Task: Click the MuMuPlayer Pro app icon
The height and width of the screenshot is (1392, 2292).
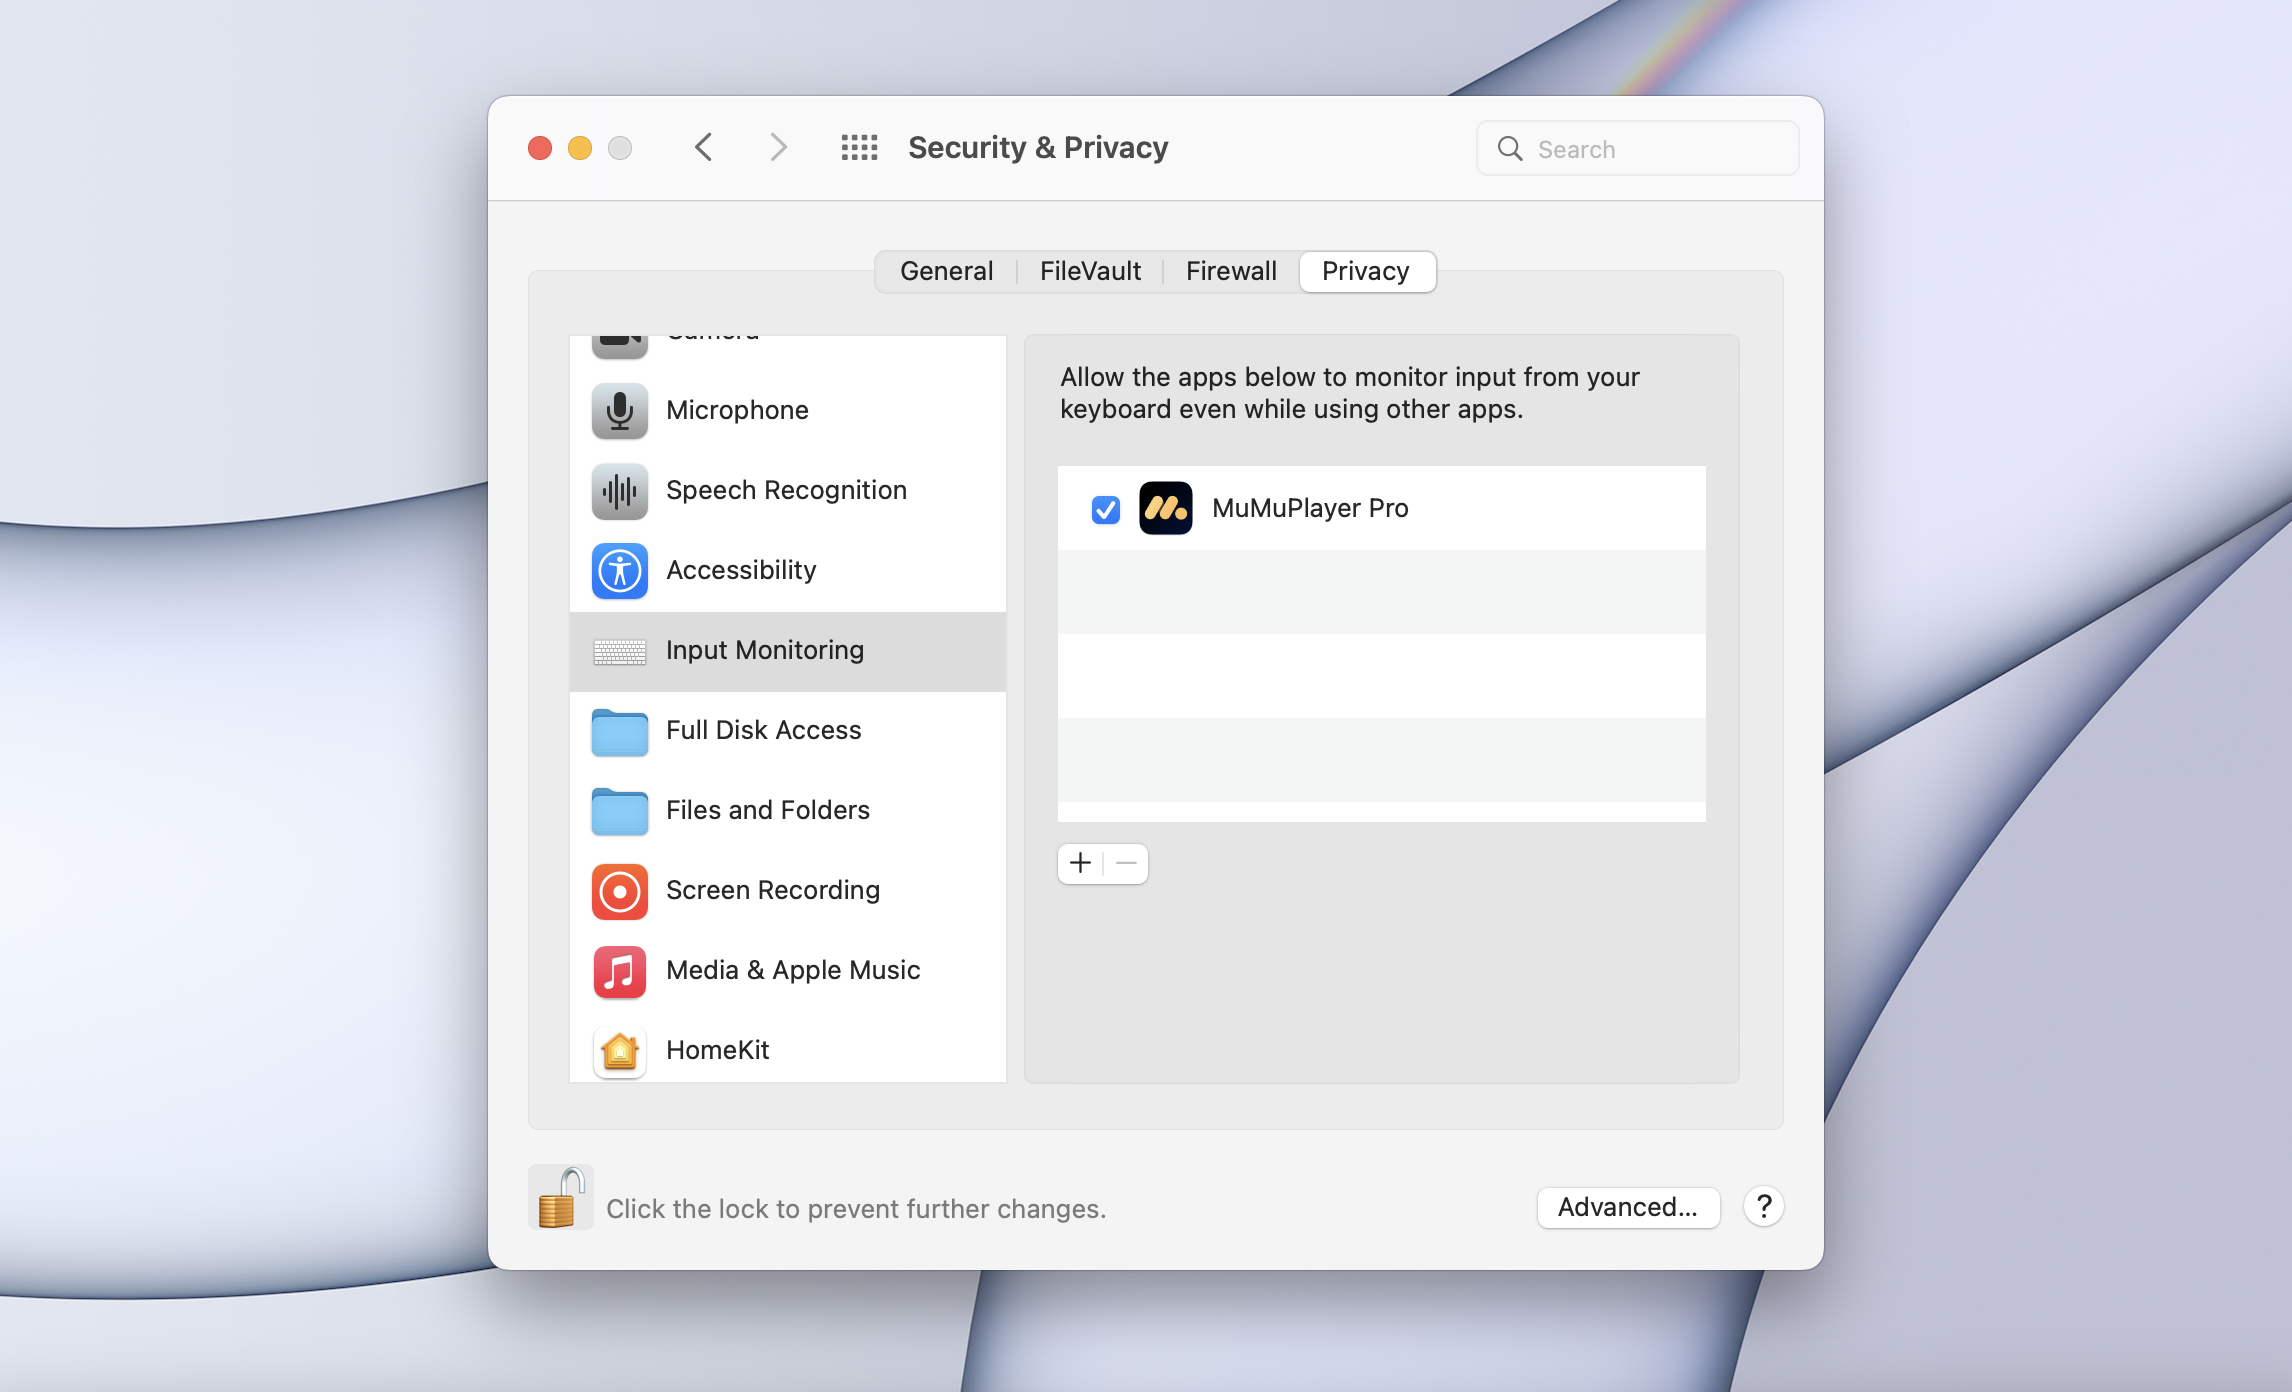Action: tap(1165, 508)
